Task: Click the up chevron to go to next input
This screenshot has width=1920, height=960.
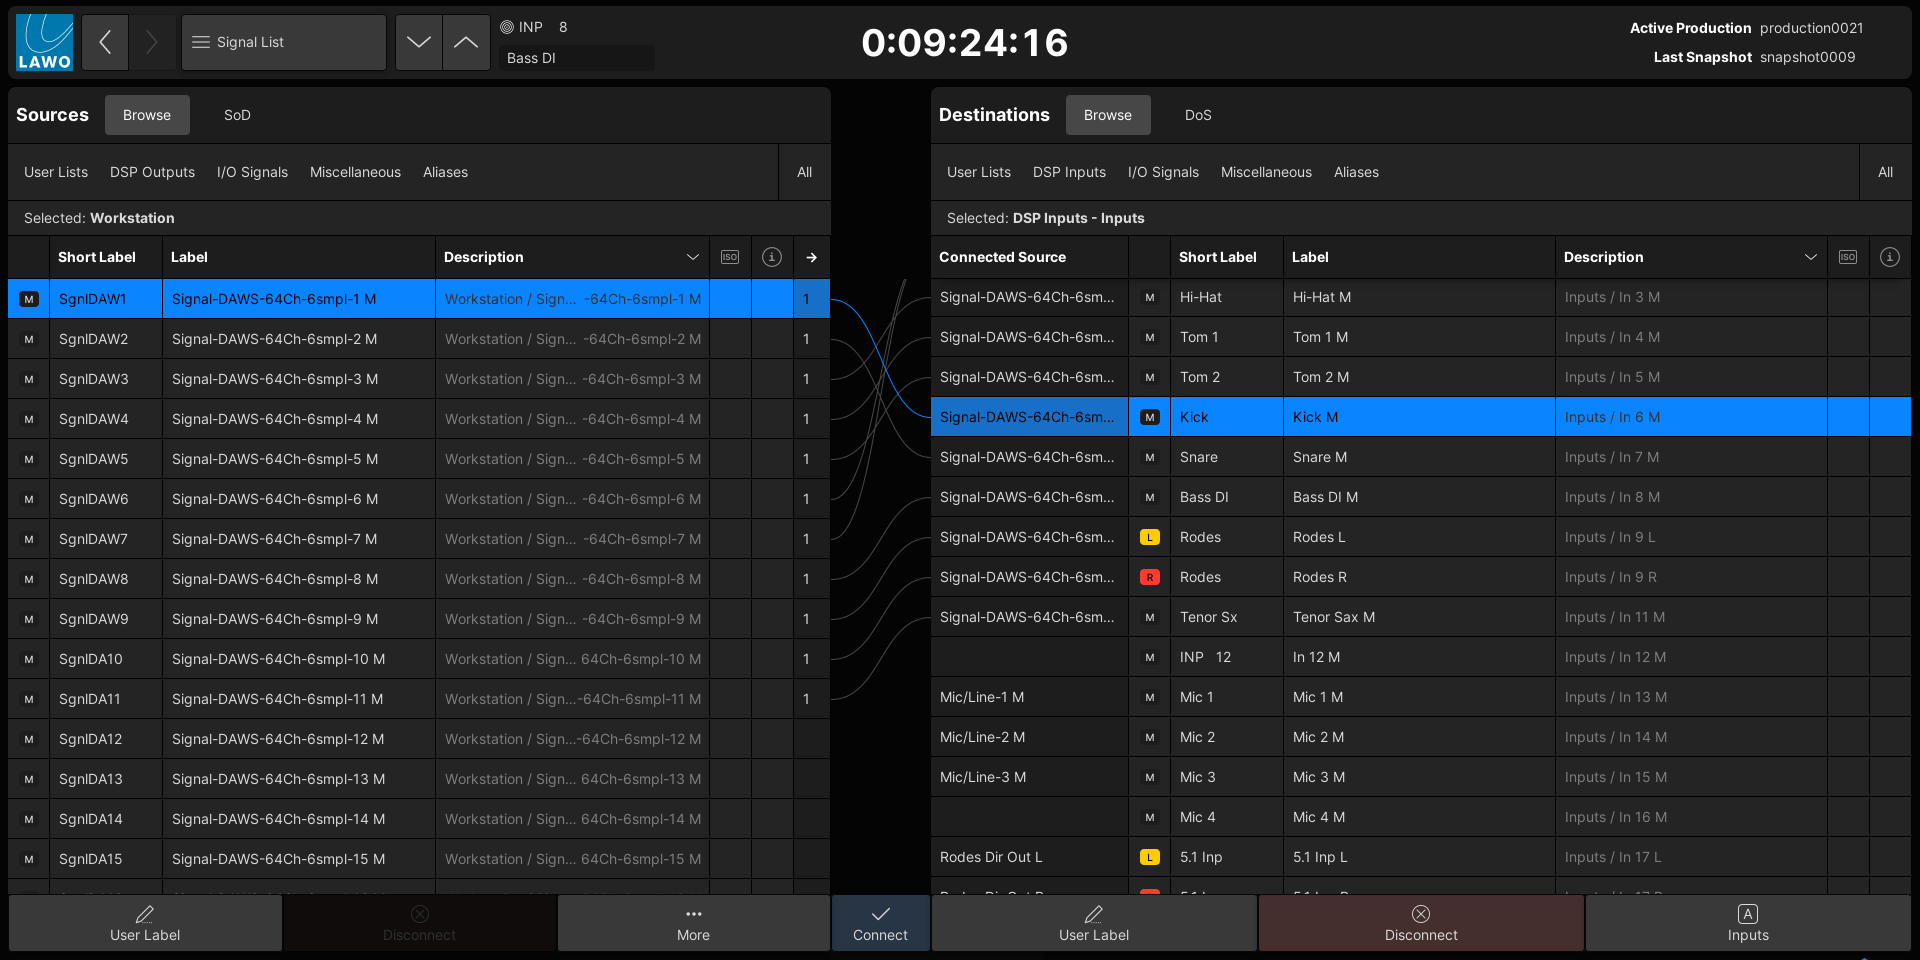Action: click(466, 42)
